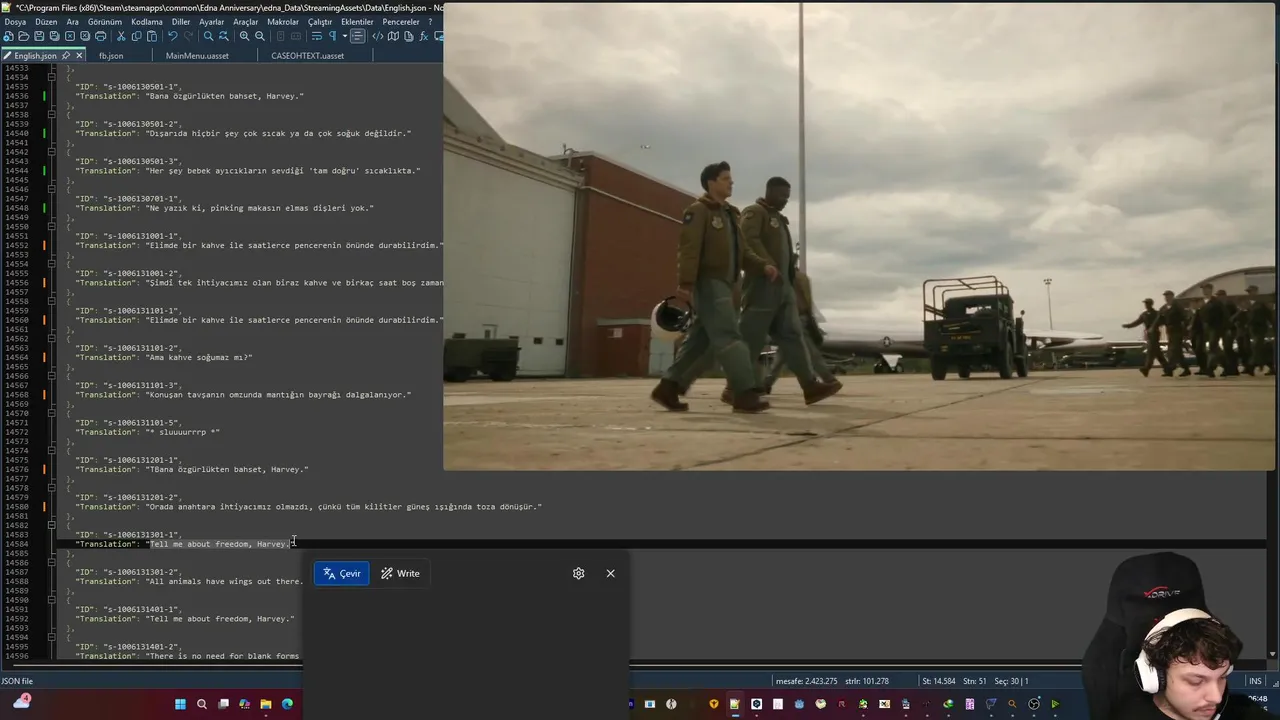Viewport: 1280px width, 720px height.
Task: Collapse the fold marker at line 14542
Action: 52,152
